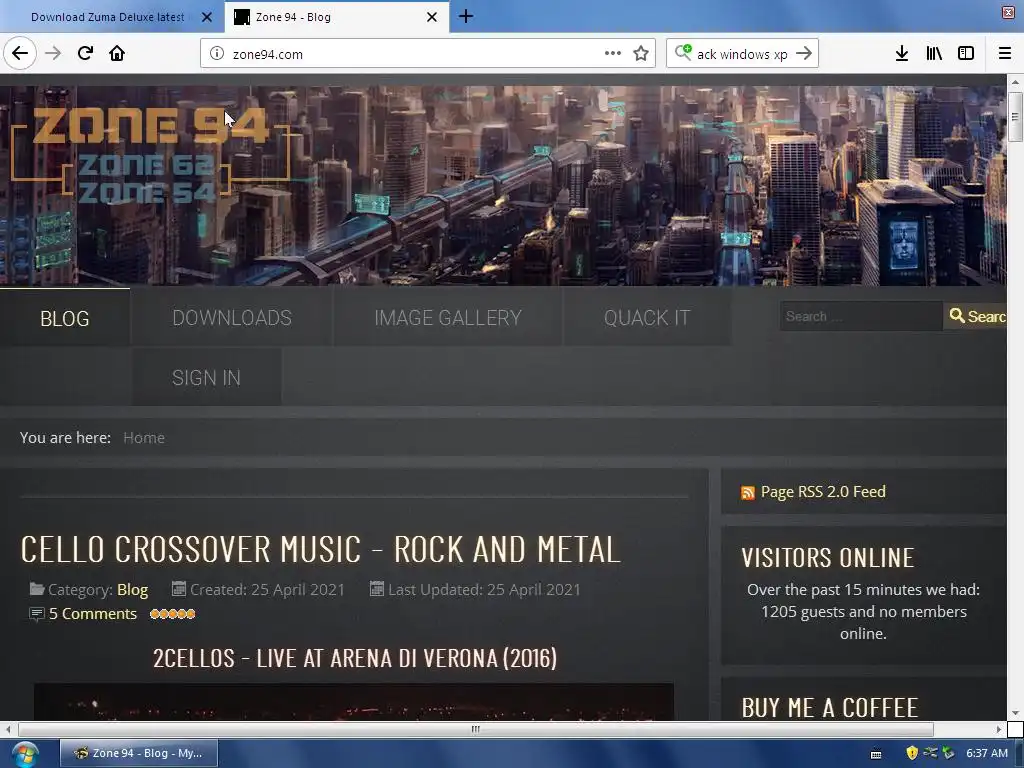Image resolution: width=1024 pixels, height=768 pixels.
Task: Play the 2Cellos concert video thumbnail
Action: (353, 702)
